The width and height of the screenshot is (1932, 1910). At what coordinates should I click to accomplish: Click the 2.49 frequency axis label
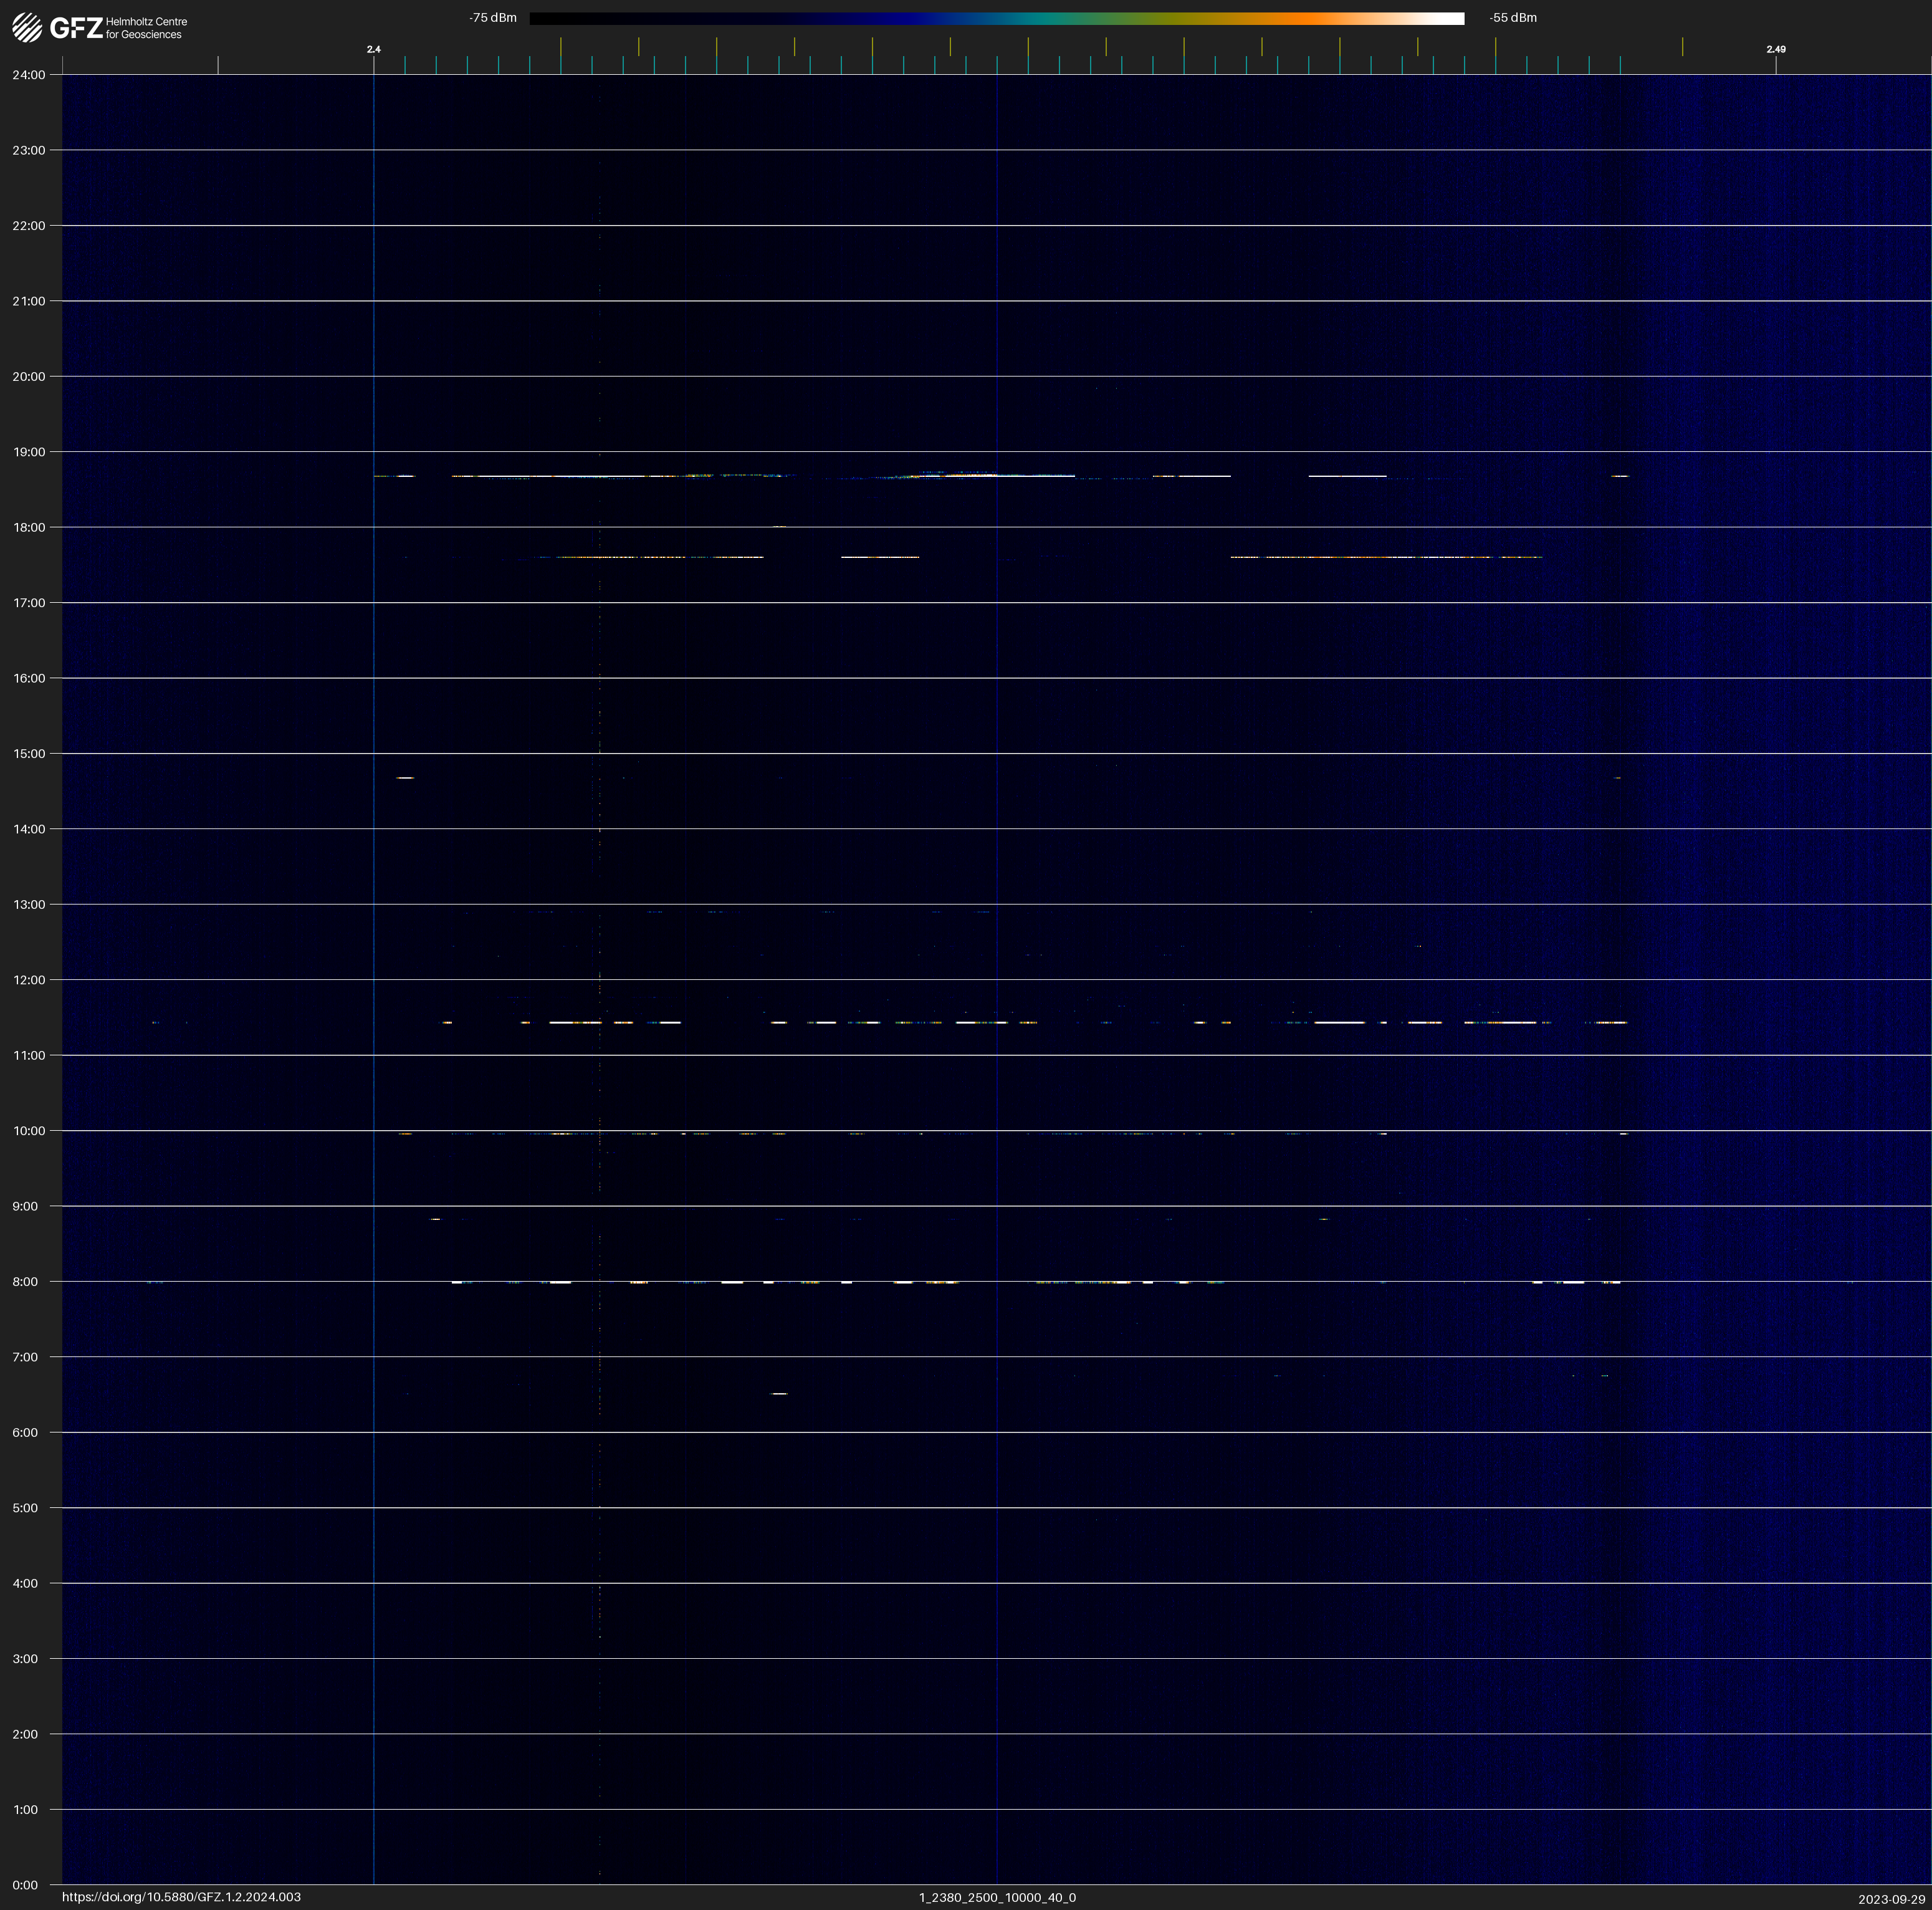click(1775, 49)
